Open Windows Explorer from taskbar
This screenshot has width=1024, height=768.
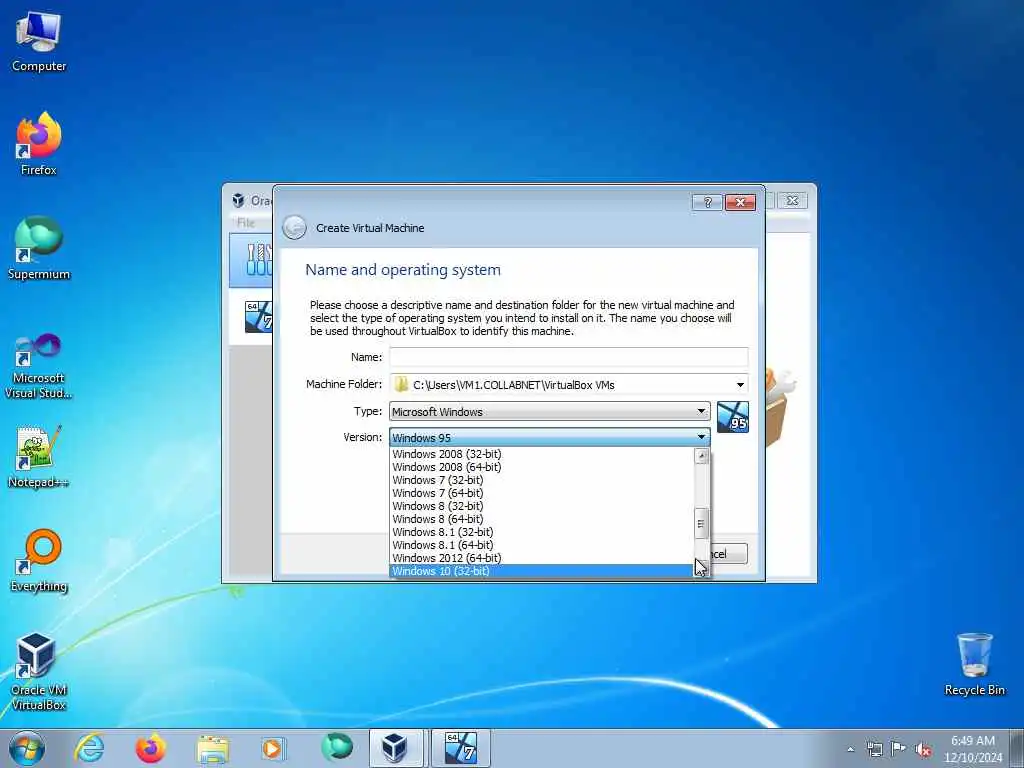click(x=213, y=748)
